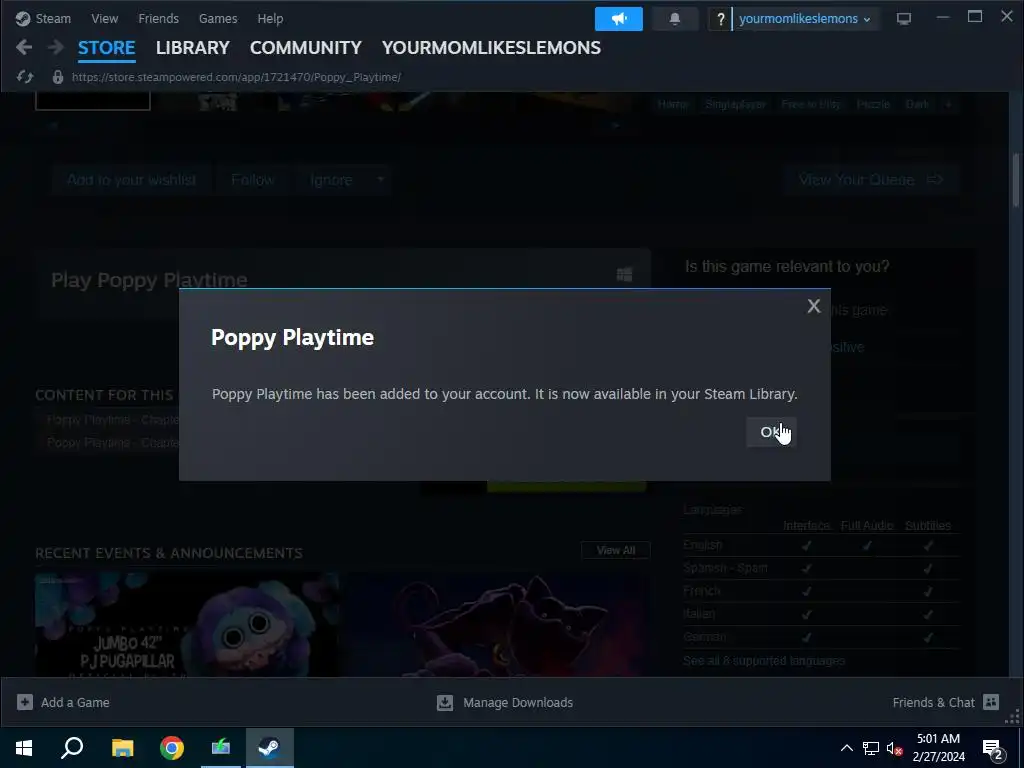Click the Steam logo menu icon
This screenshot has width=1024, height=768.
[x=23, y=18]
